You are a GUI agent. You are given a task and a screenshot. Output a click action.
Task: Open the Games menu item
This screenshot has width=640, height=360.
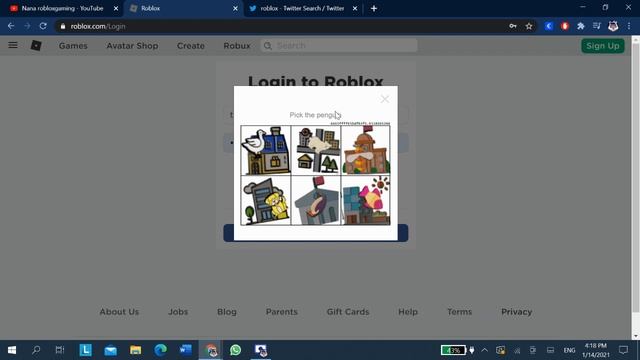click(73, 46)
